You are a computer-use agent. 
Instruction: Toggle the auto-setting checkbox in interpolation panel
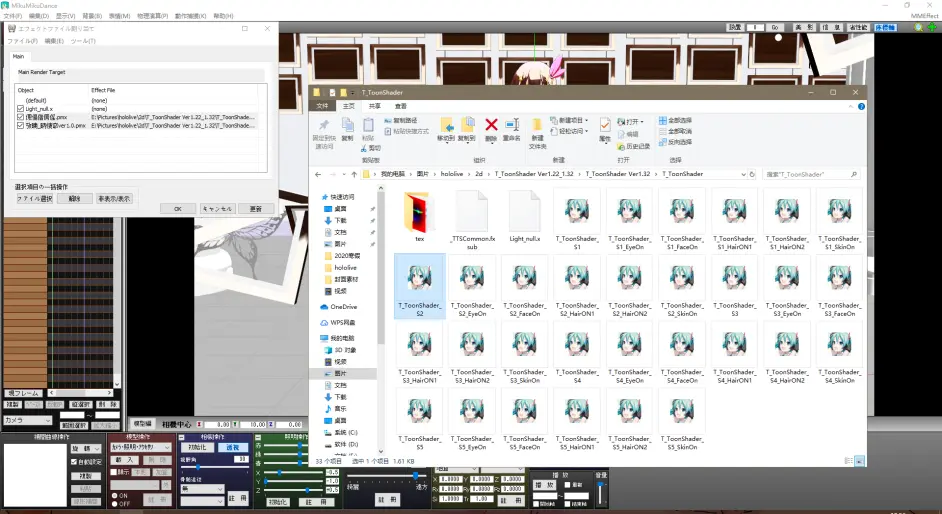point(74,462)
